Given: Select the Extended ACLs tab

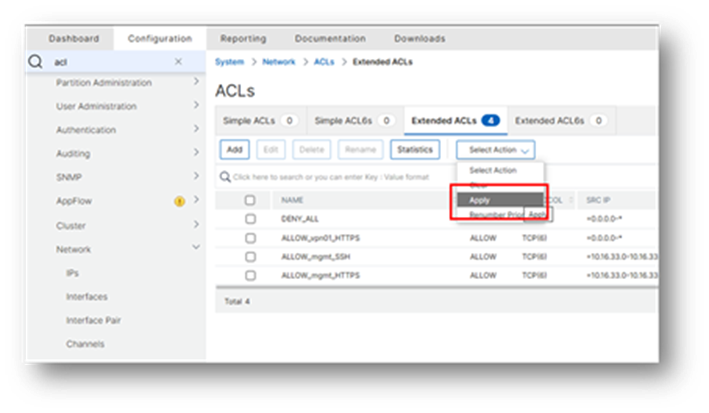Looking at the screenshot, I should coord(455,121).
